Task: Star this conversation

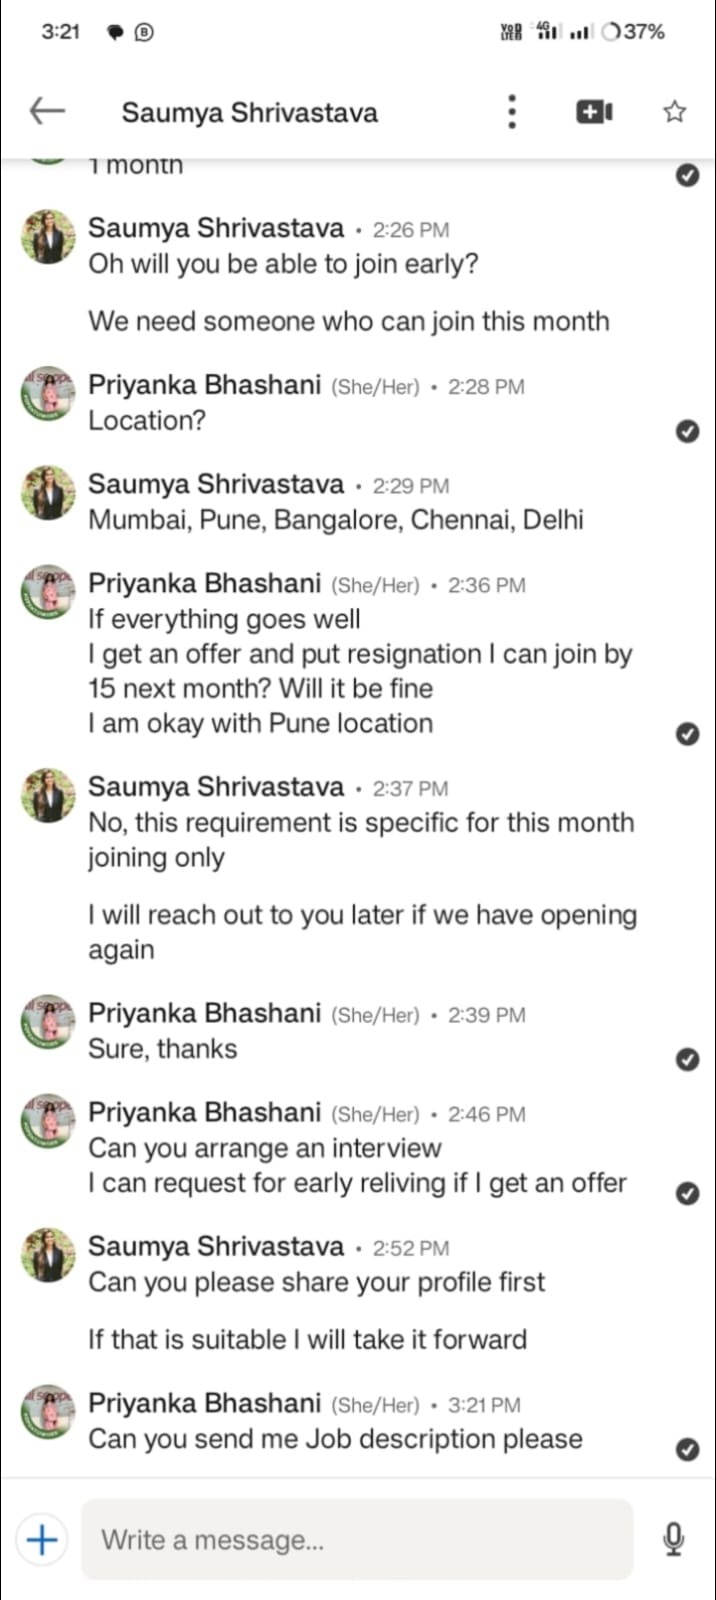Action: [x=675, y=112]
